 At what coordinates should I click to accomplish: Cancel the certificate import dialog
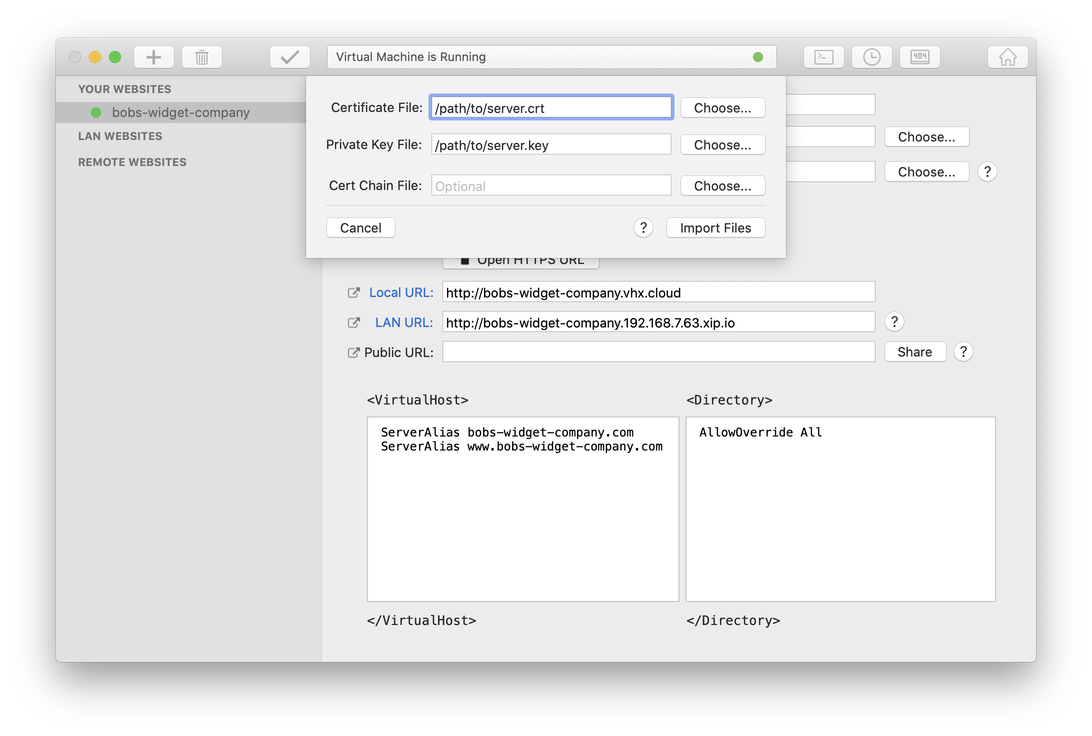[x=361, y=228]
